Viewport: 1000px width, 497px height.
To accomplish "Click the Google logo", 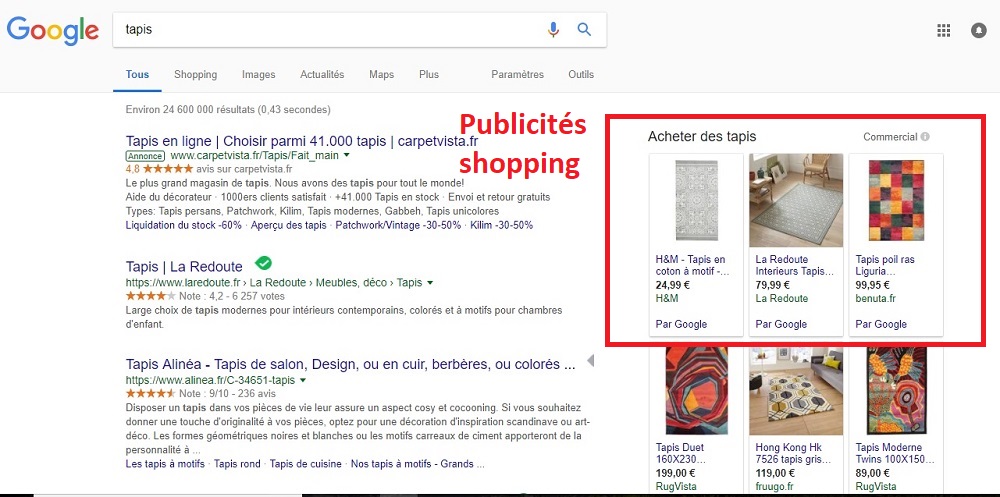I will tap(52, 30).
